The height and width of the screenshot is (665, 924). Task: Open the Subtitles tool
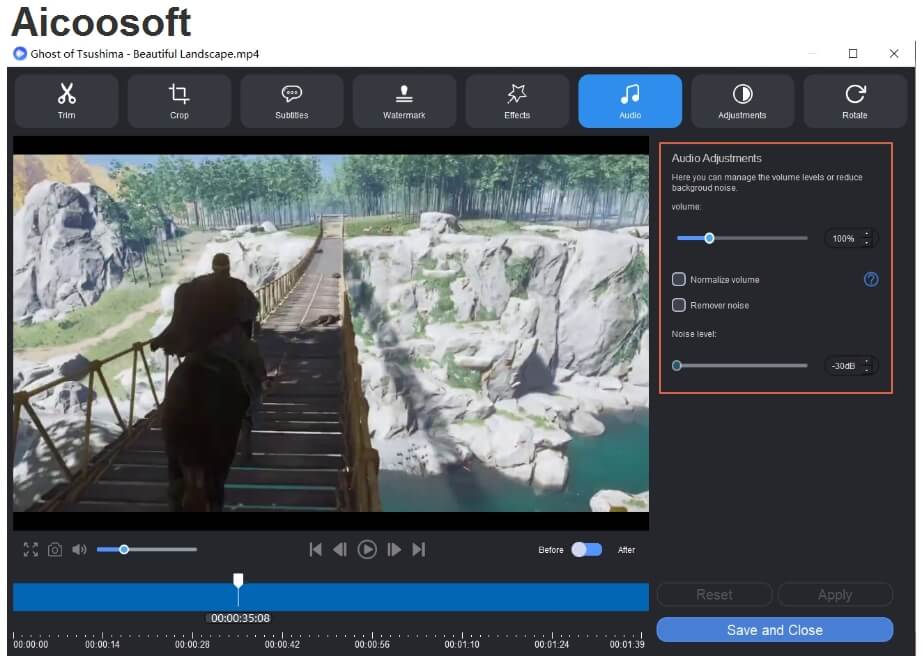tap(292, 101)
